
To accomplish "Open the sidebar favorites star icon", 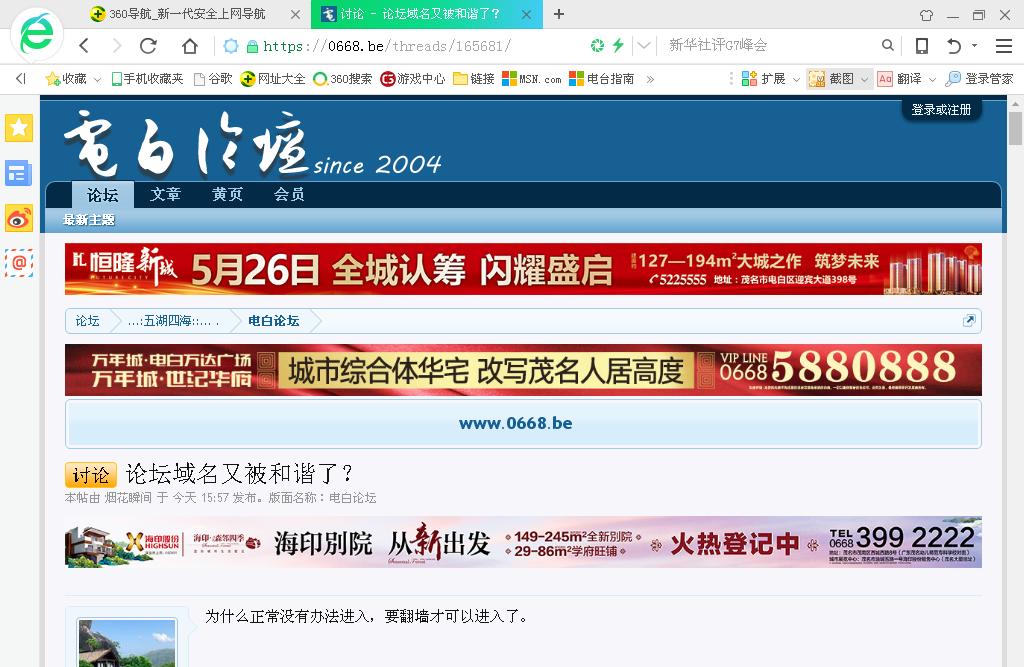I will tap(19, 128).
